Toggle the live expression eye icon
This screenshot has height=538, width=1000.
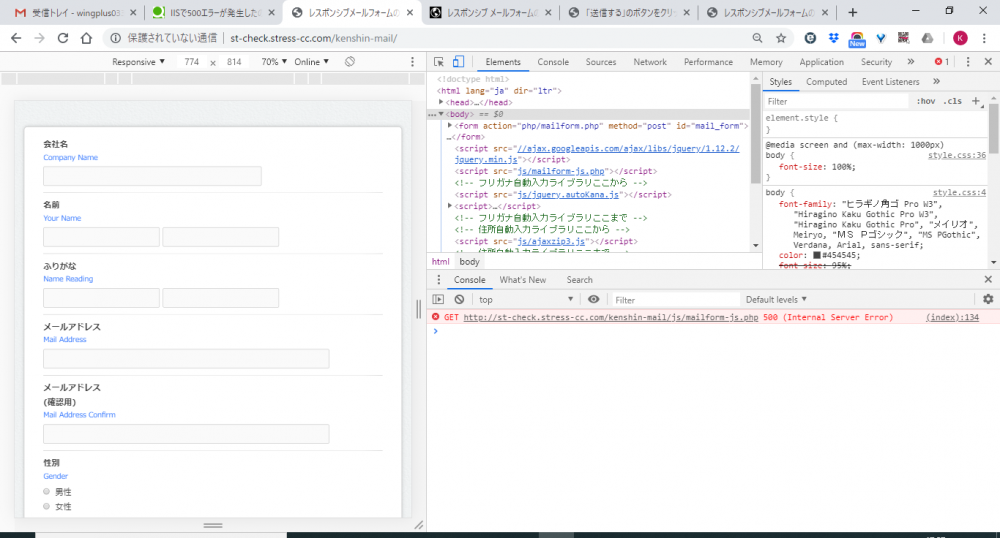click(x=593, y=300)
